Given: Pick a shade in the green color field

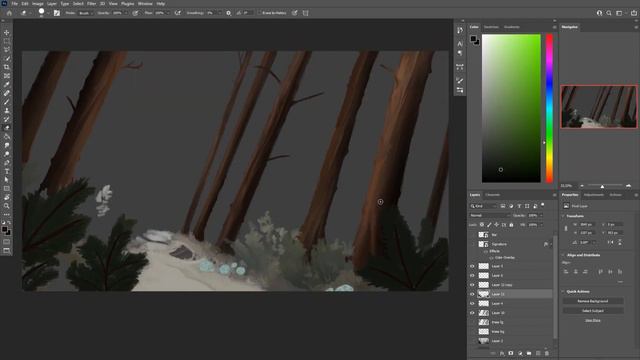Looking at the screenshot, I should (x=511, y=108).
